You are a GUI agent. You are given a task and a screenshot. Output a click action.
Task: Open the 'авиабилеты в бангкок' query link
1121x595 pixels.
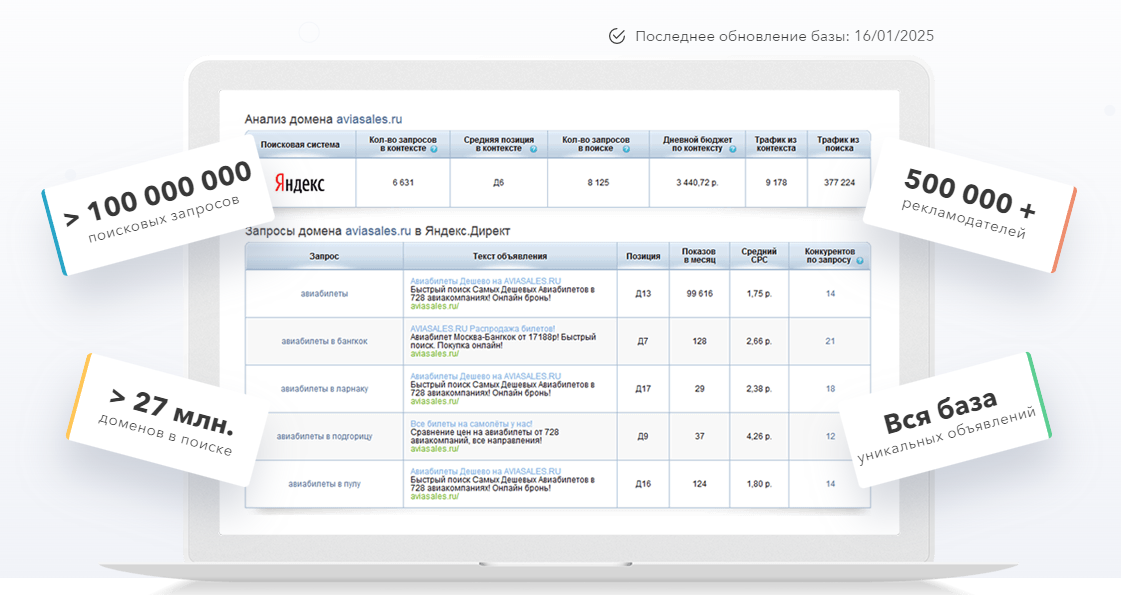(x=325, y=341)
